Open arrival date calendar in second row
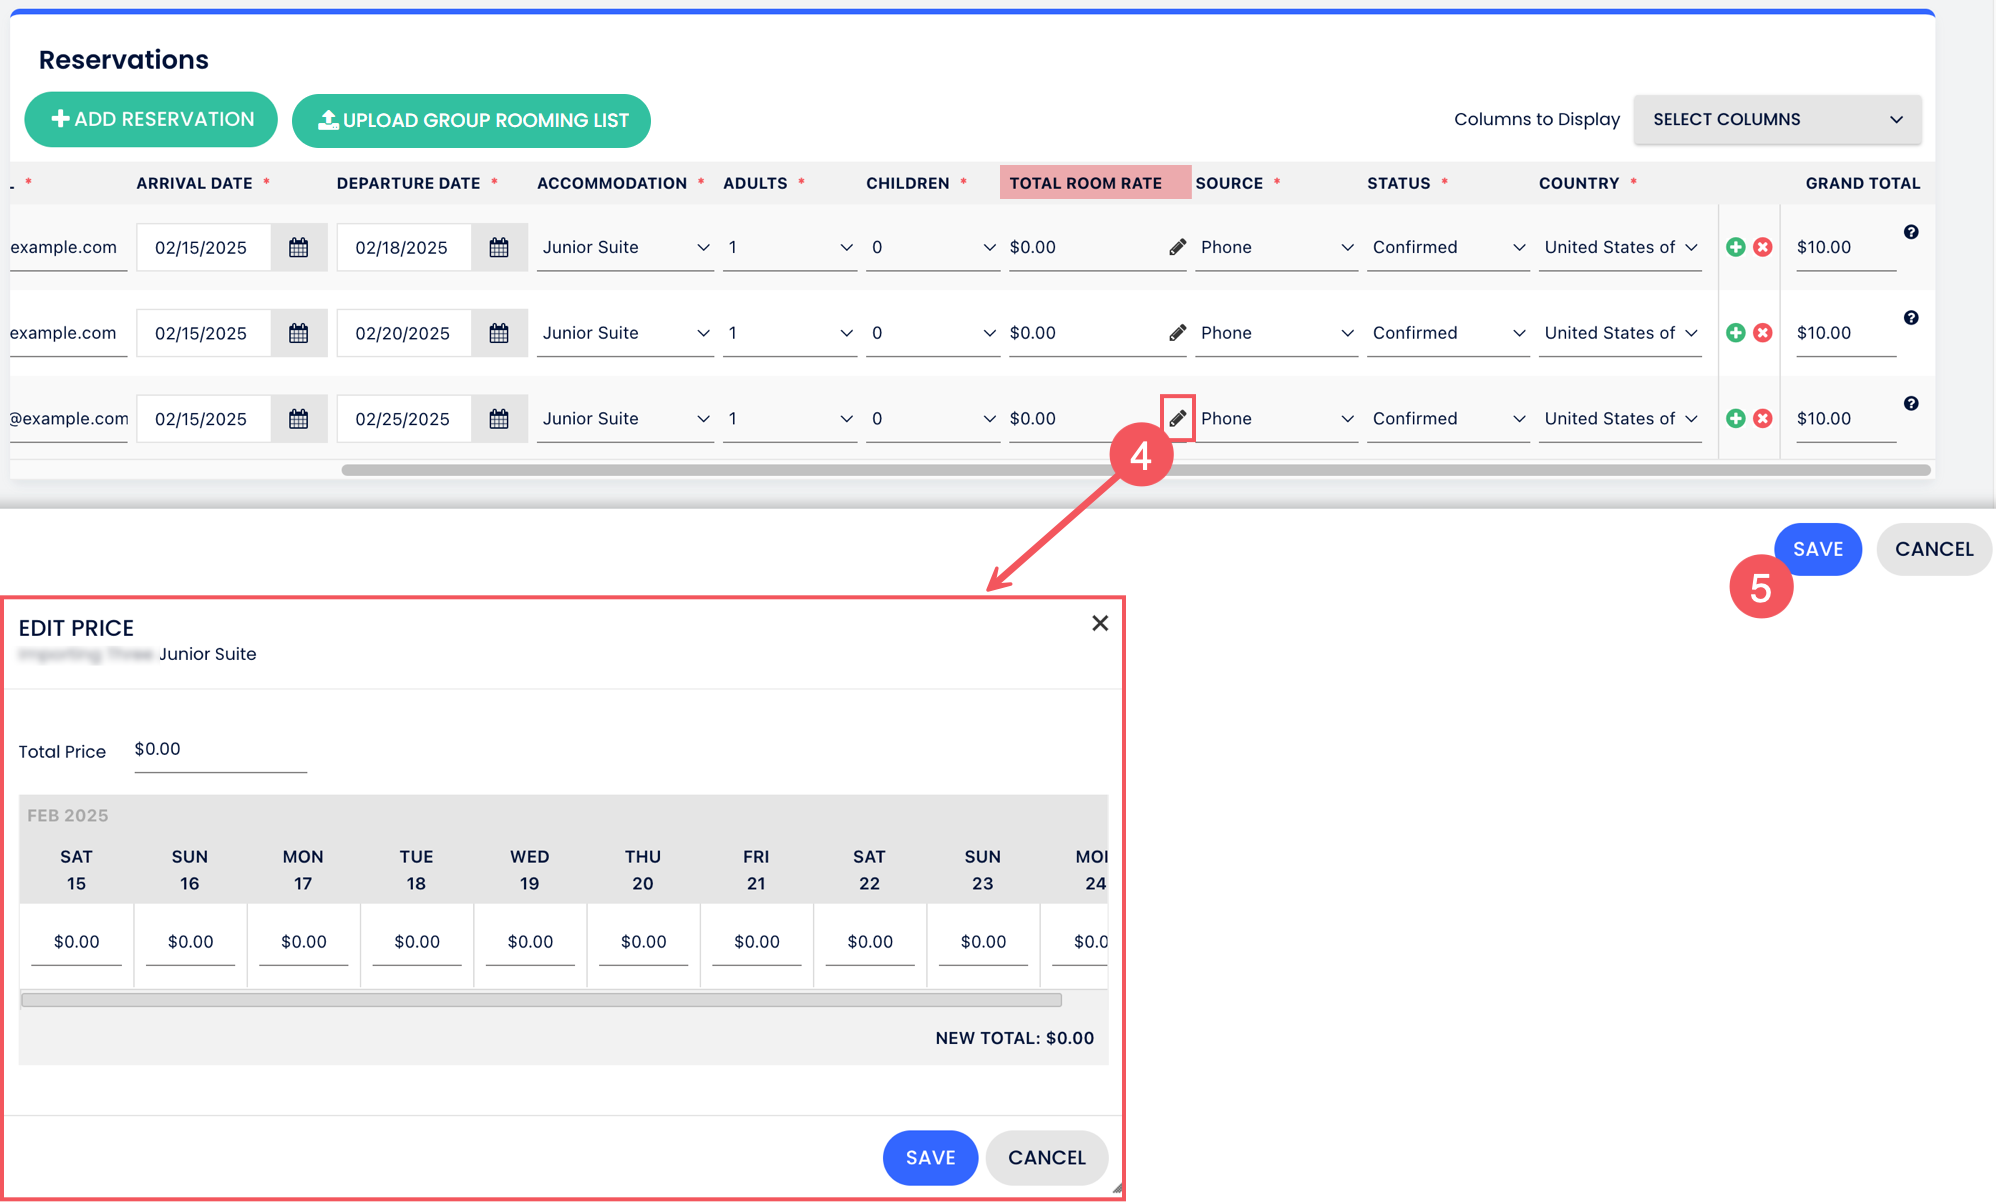The width and height of the screenshot is (1996, 1202). tap(298, 333)
